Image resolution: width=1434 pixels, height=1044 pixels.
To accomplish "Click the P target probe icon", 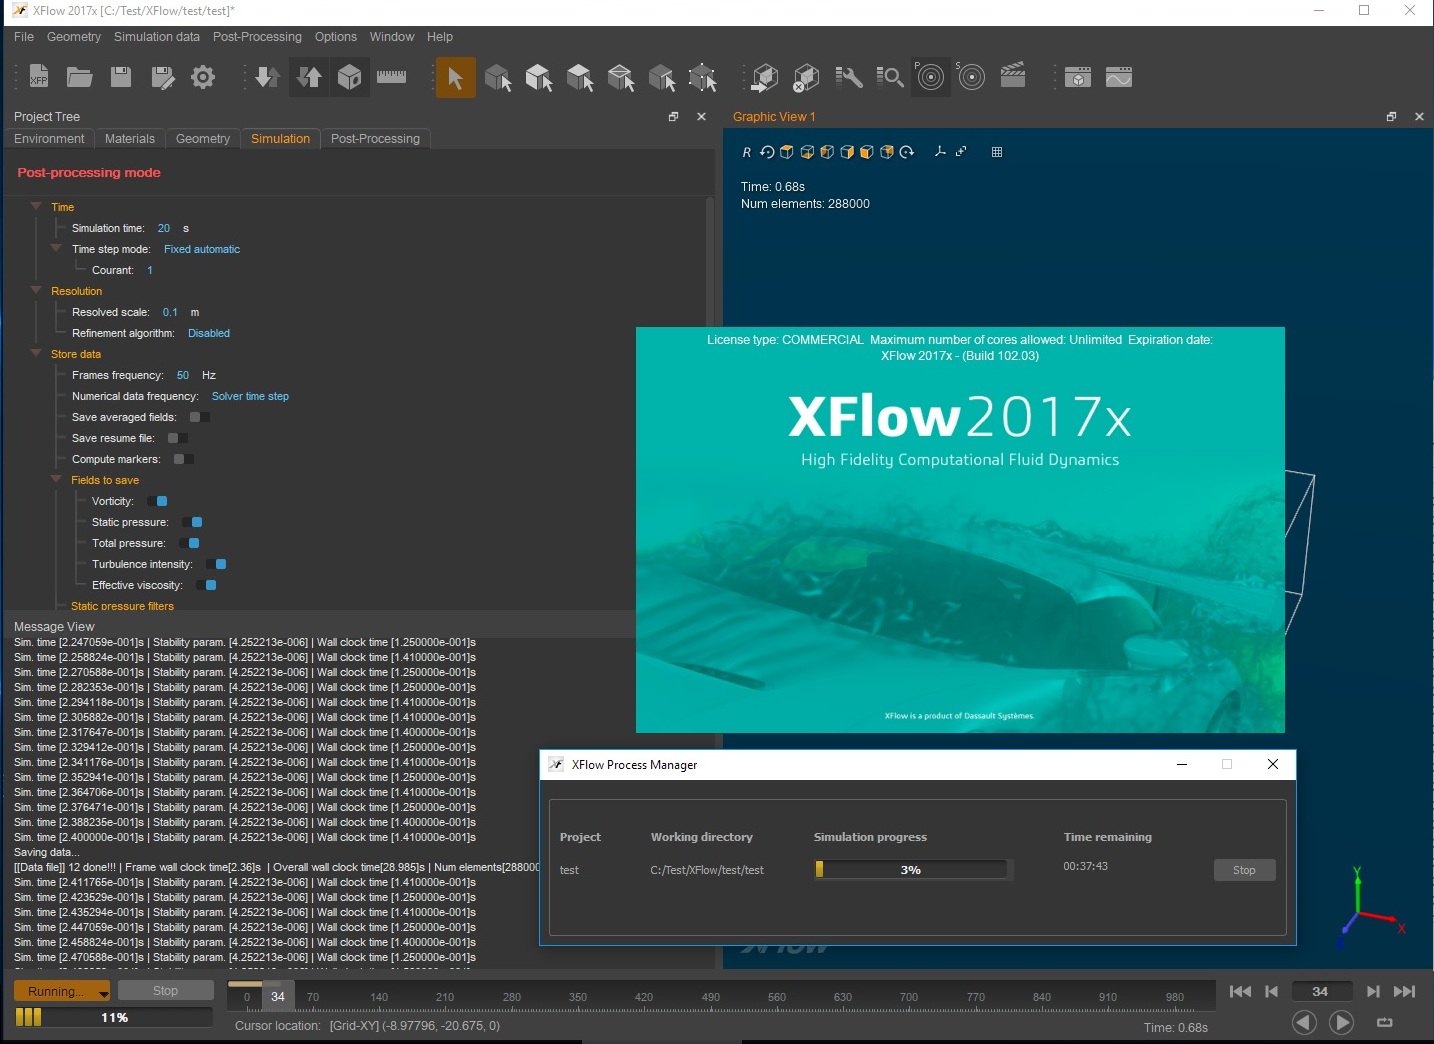I will (x=930, y=77).
